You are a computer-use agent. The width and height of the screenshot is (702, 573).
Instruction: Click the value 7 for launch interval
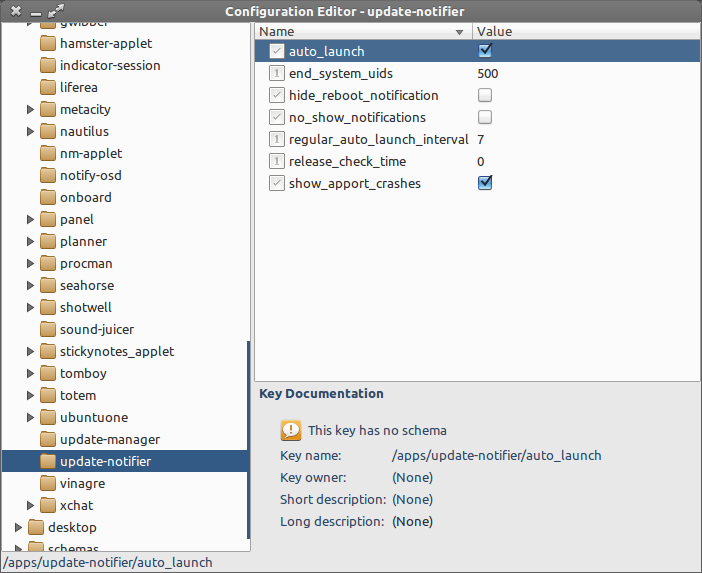point(480,140)
